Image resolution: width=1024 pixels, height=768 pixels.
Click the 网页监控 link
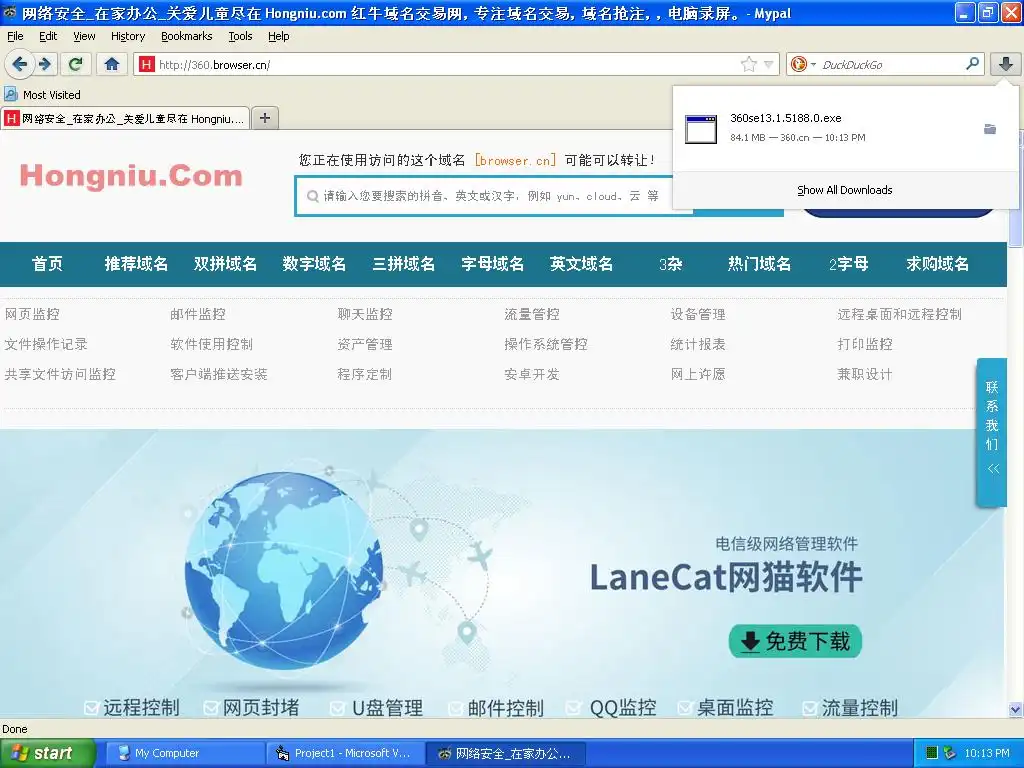coord(32,314)
